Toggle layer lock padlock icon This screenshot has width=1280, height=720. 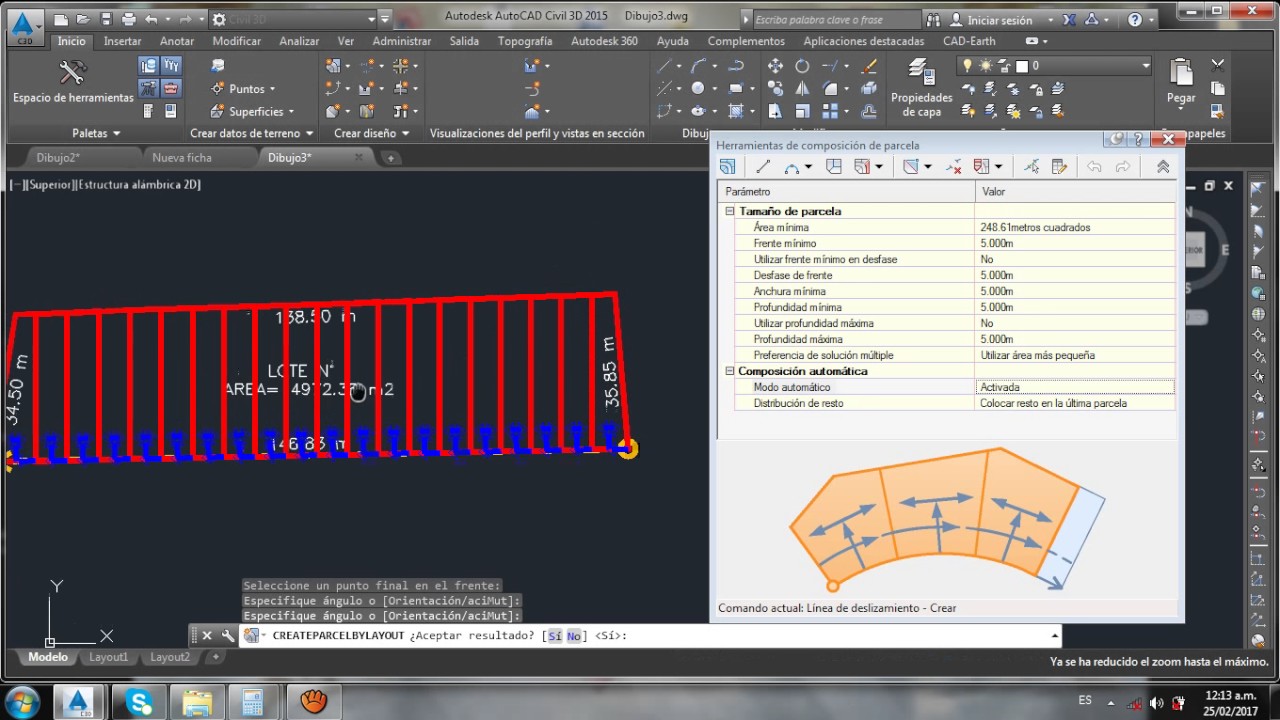click(x=1004, y=66)
